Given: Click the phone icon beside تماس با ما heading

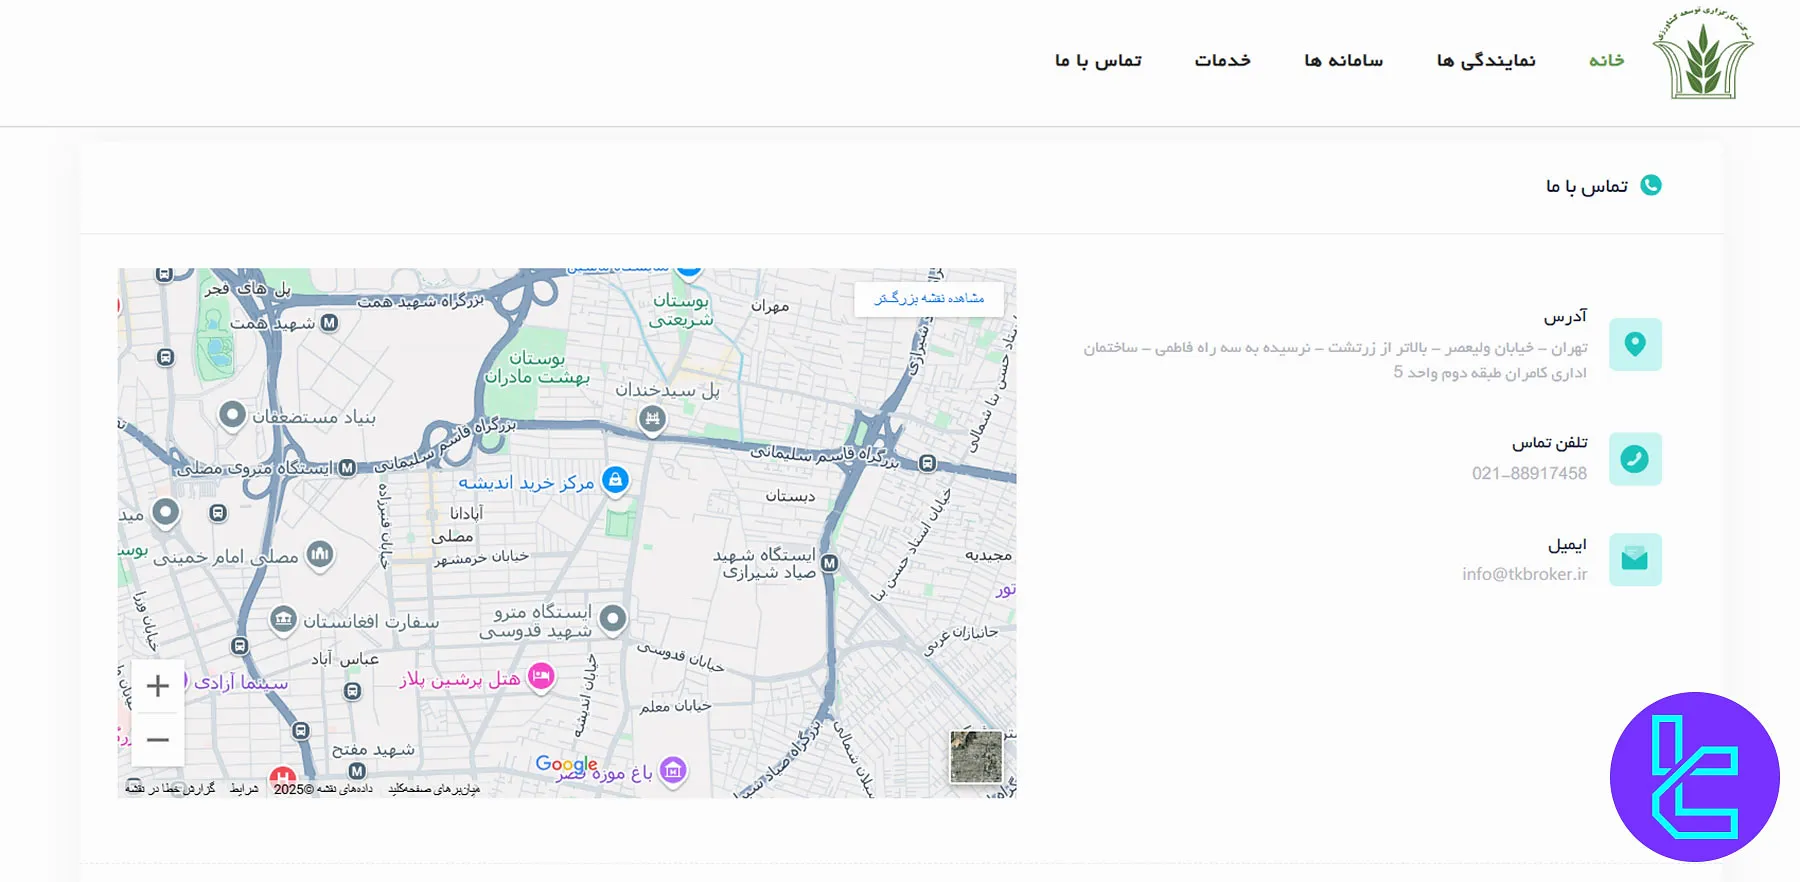Looking at the screenshot, I should [1651, 185].
